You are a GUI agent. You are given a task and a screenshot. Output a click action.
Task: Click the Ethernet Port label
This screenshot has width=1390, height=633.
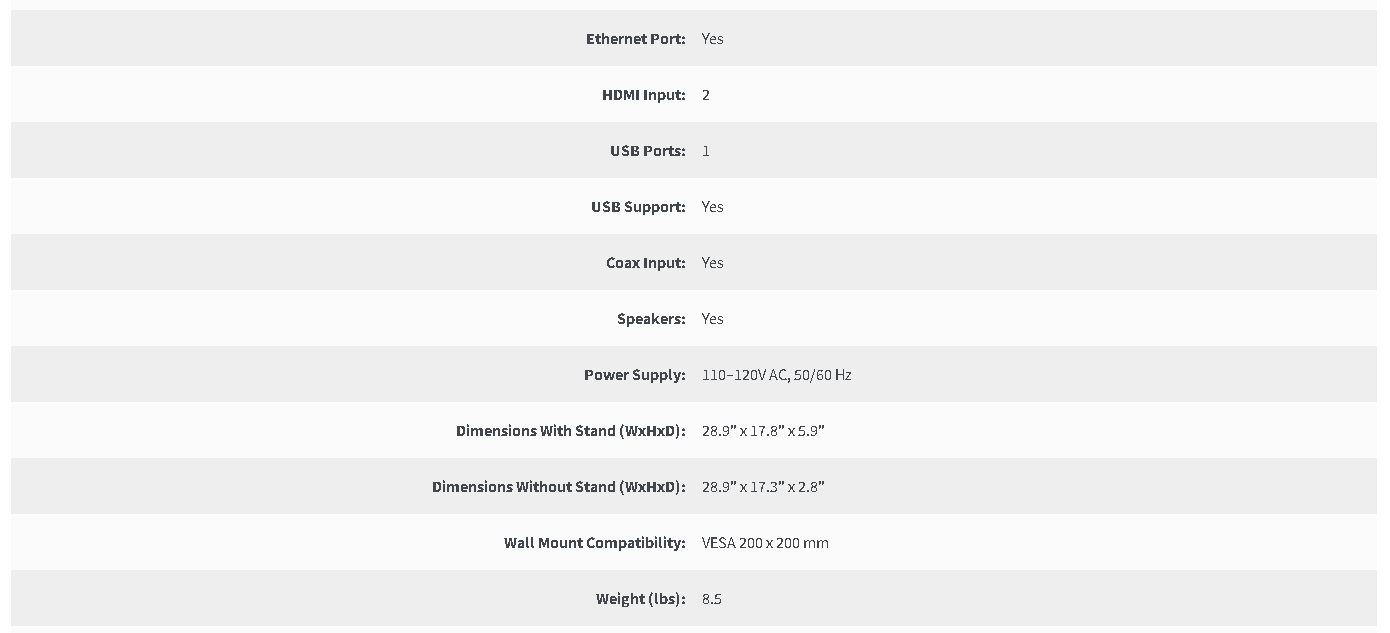(x=636, y=39)
